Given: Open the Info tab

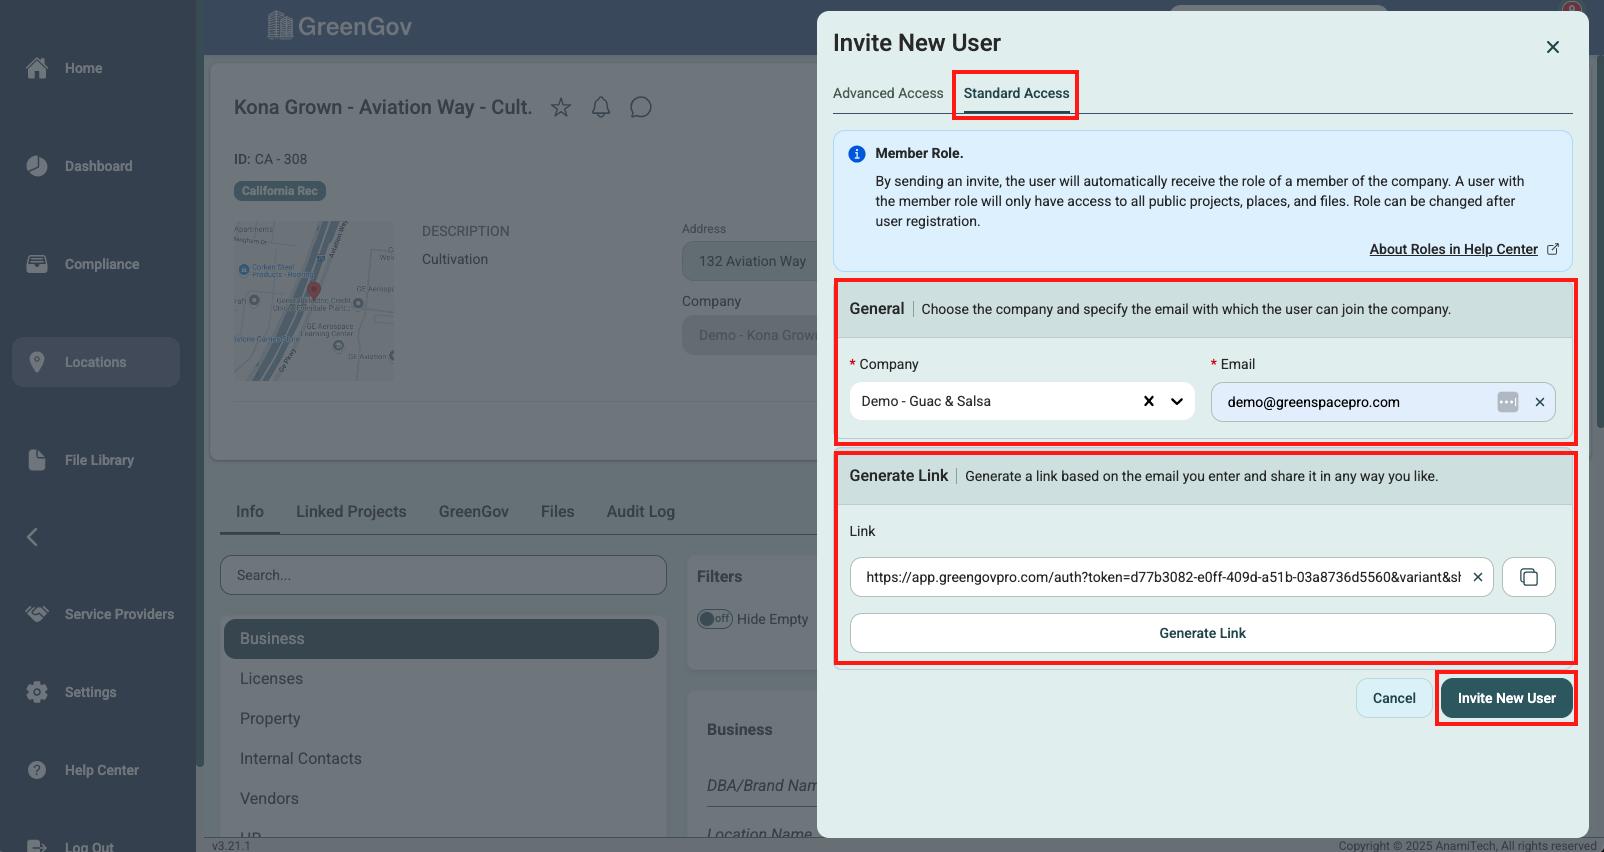Looking at the screenshot, I should click(x=250, y=511).
